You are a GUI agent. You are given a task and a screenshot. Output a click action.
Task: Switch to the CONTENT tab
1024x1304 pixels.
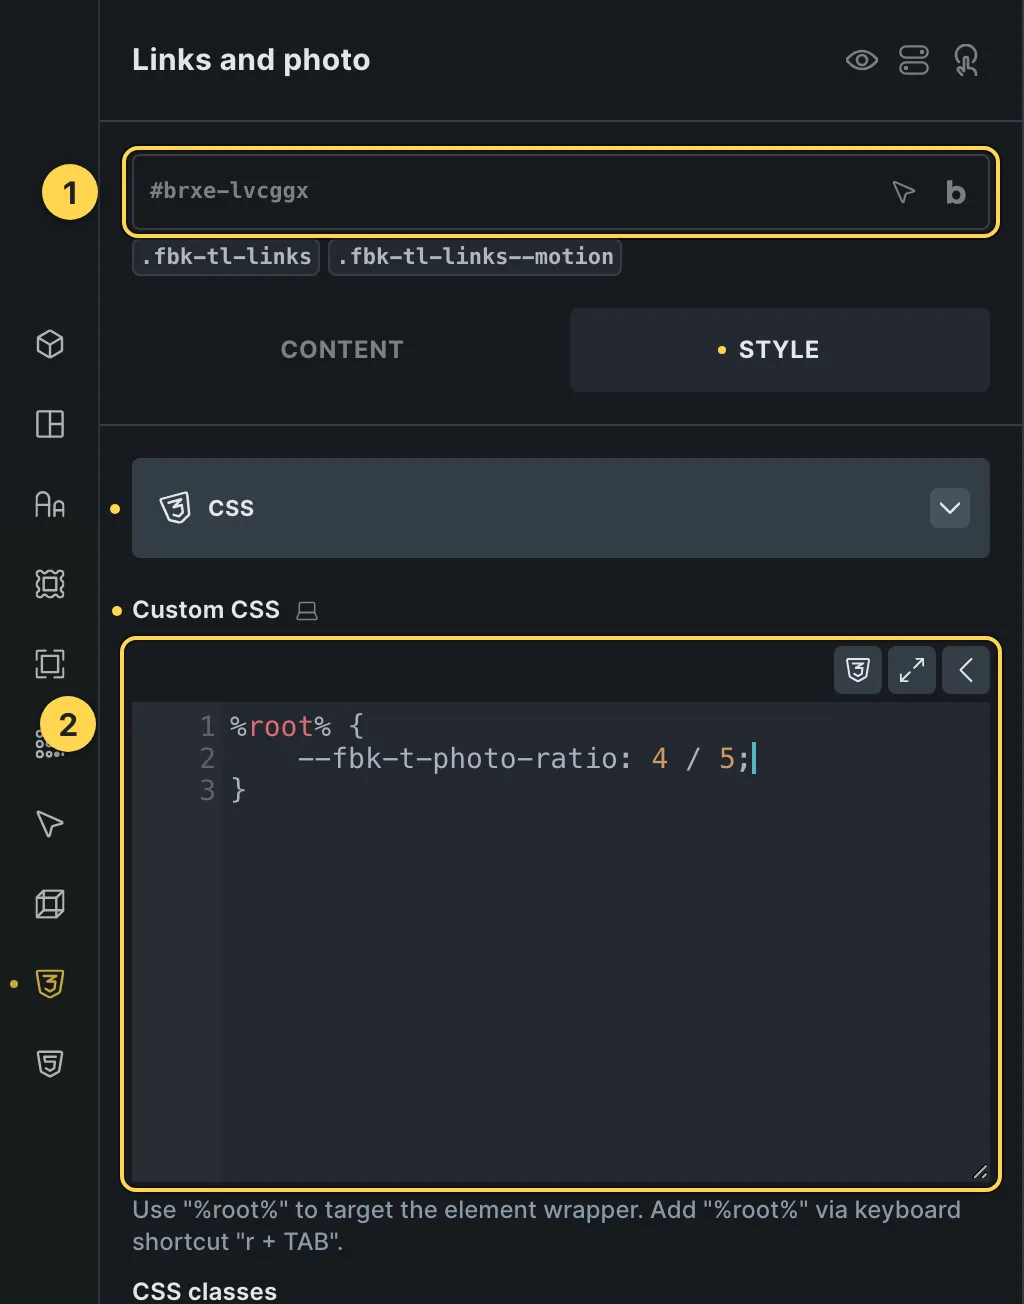[342, 350]
